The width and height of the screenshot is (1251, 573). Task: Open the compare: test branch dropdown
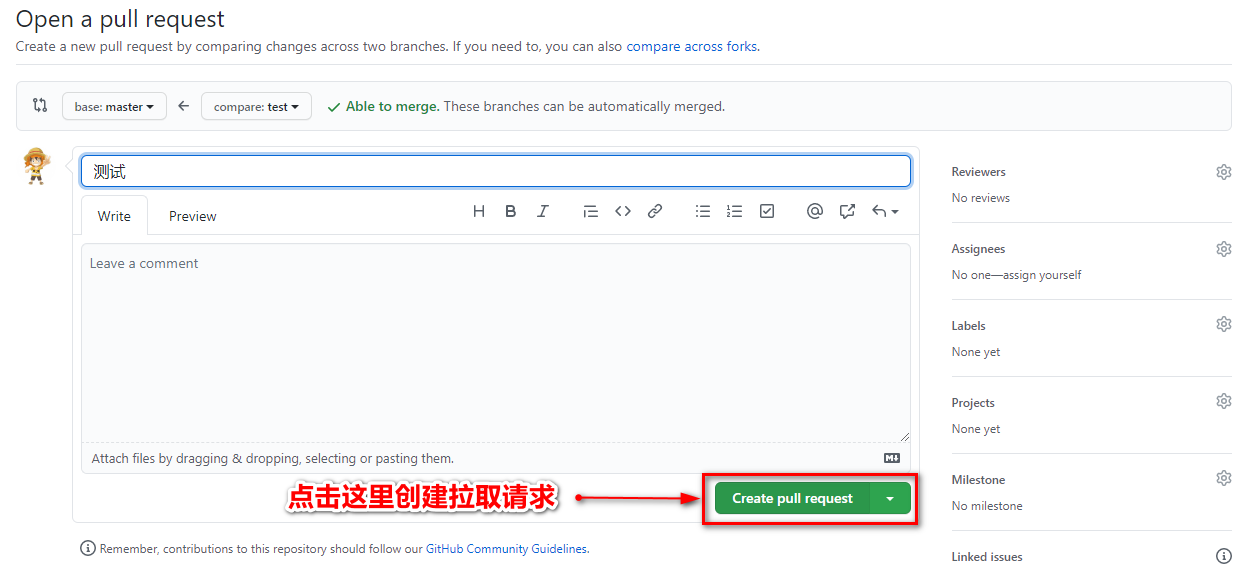[256, 106]
